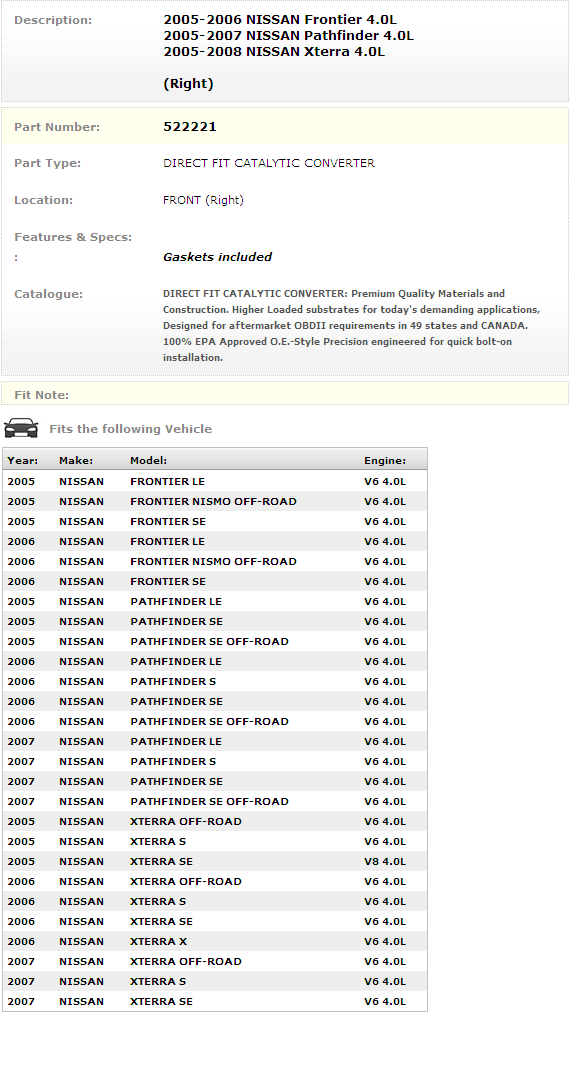570x1080 pixels.
Task: Click the DIRECT FIT CATALYTIC CONVERTER part type
Action: tap(268, 163)
